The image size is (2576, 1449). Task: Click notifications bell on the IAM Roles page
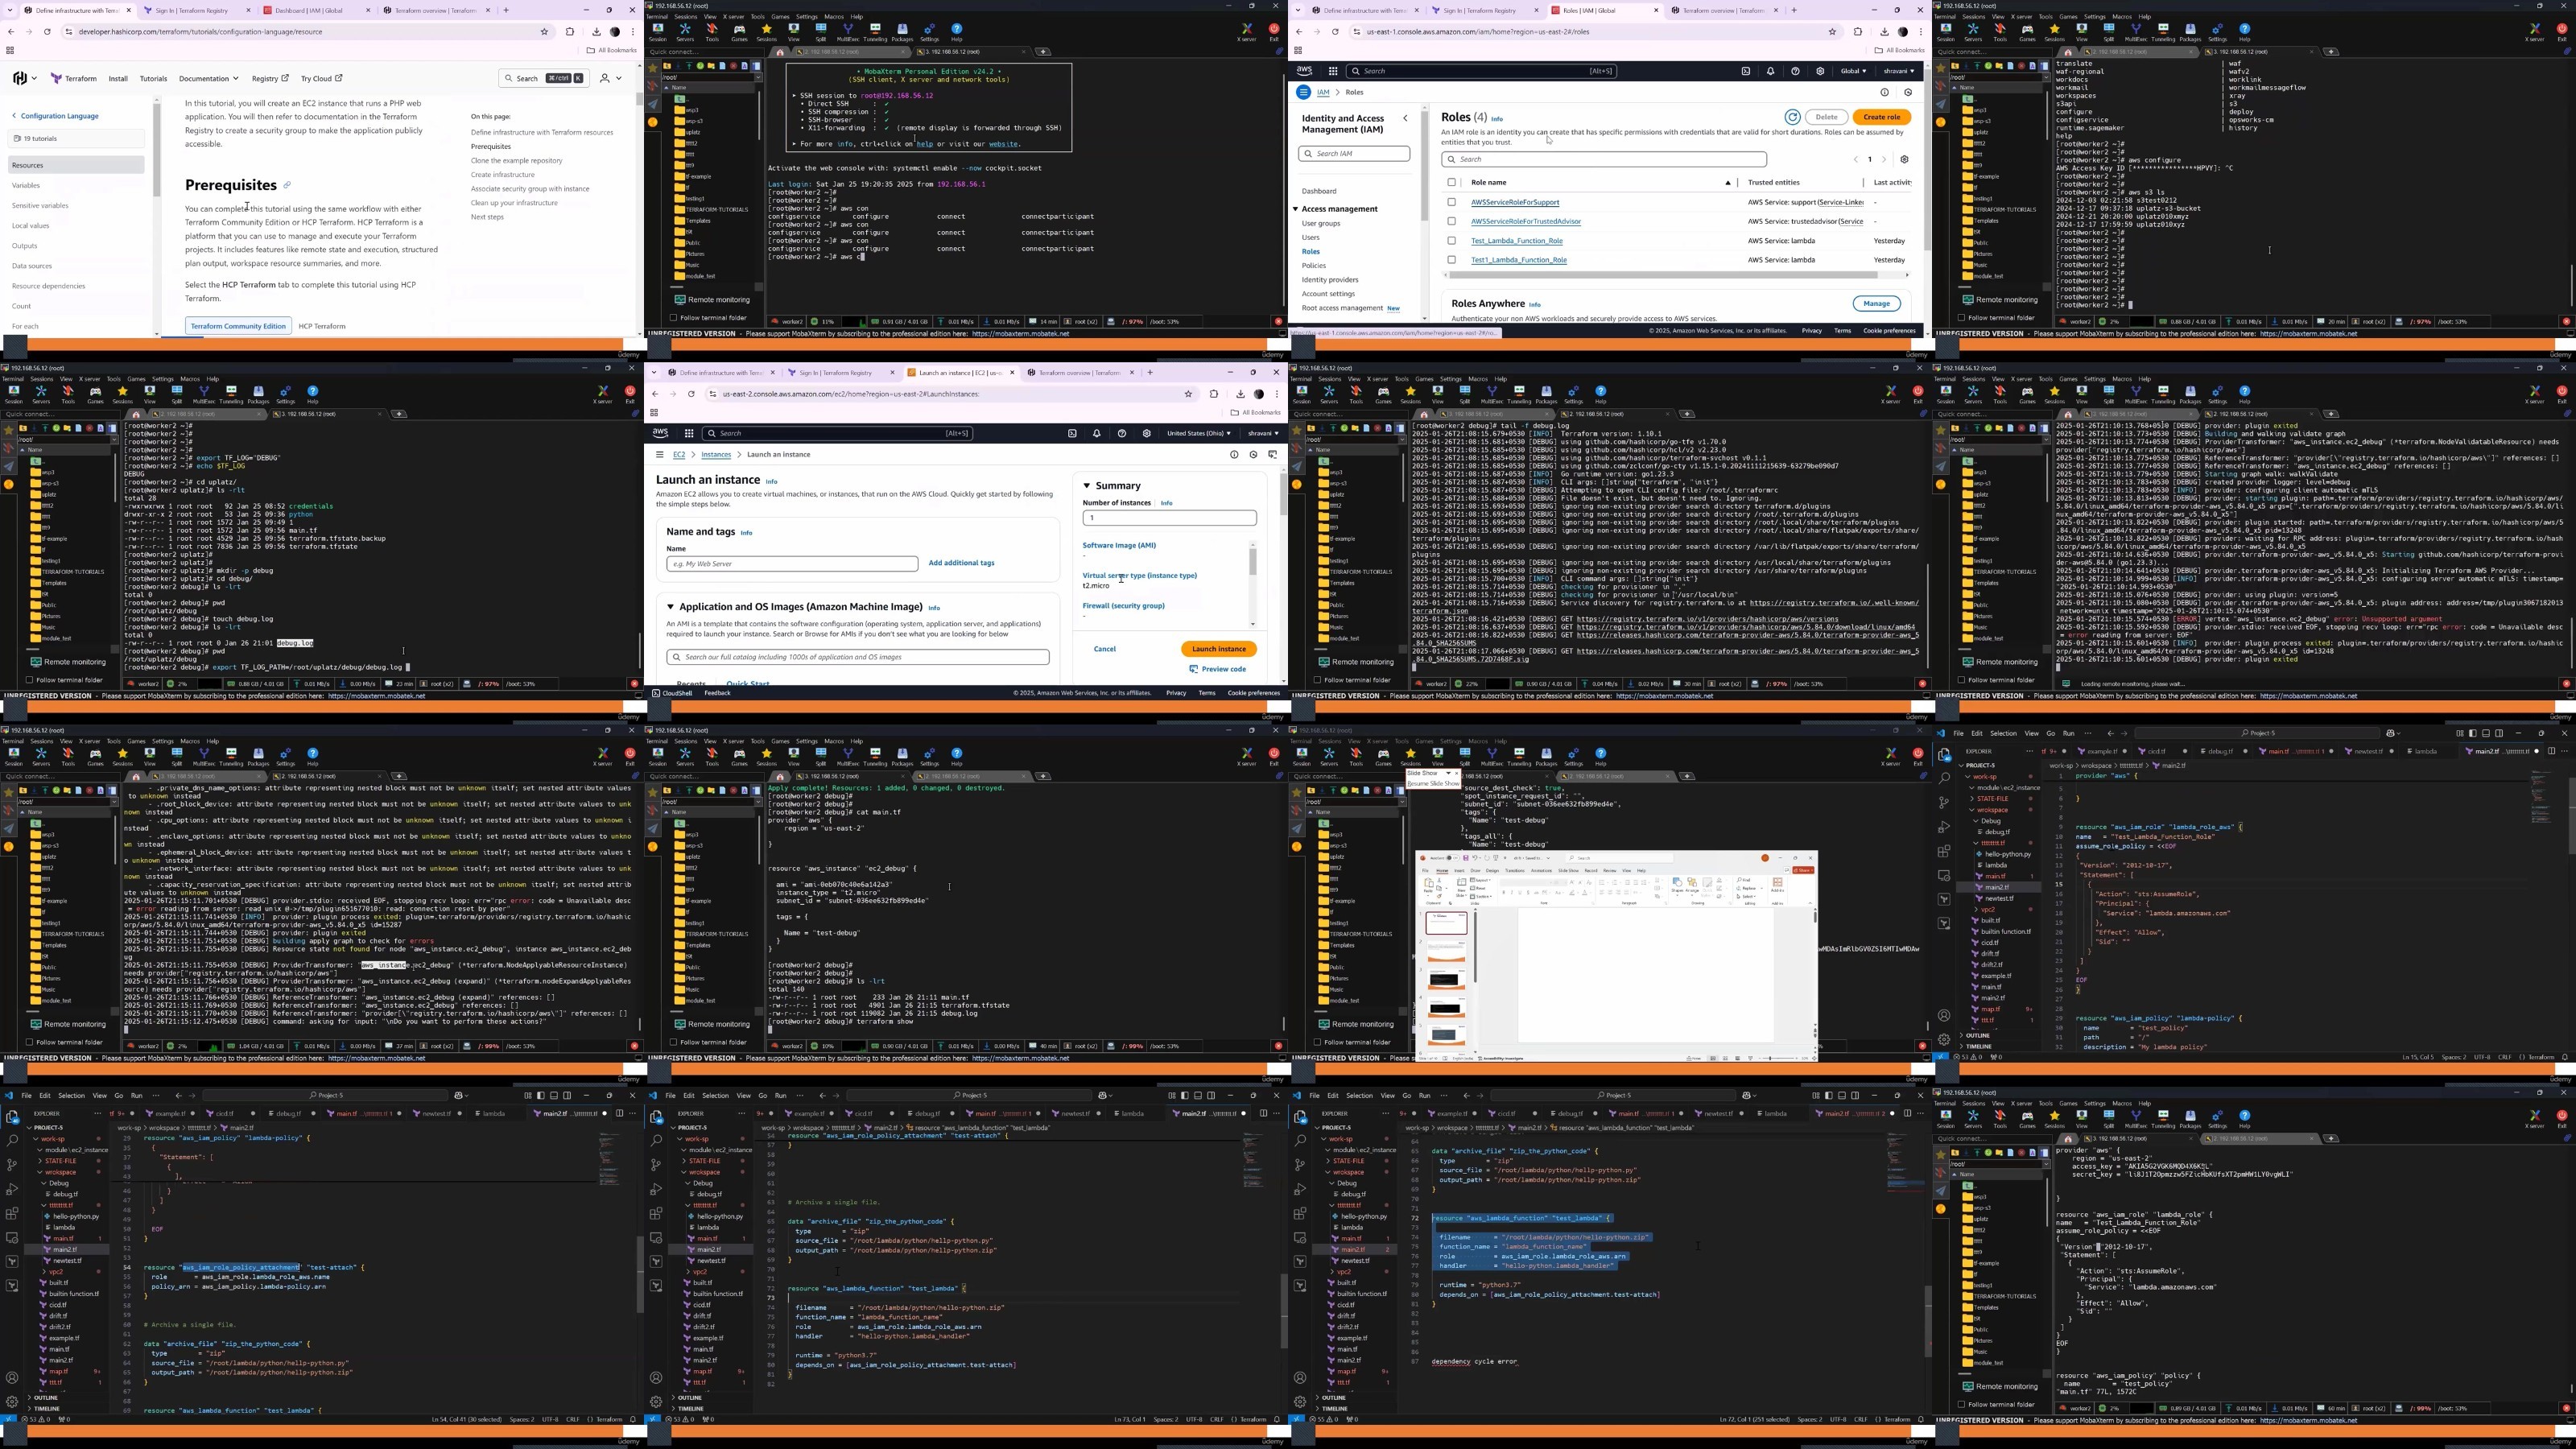[x=1770, y=71]
